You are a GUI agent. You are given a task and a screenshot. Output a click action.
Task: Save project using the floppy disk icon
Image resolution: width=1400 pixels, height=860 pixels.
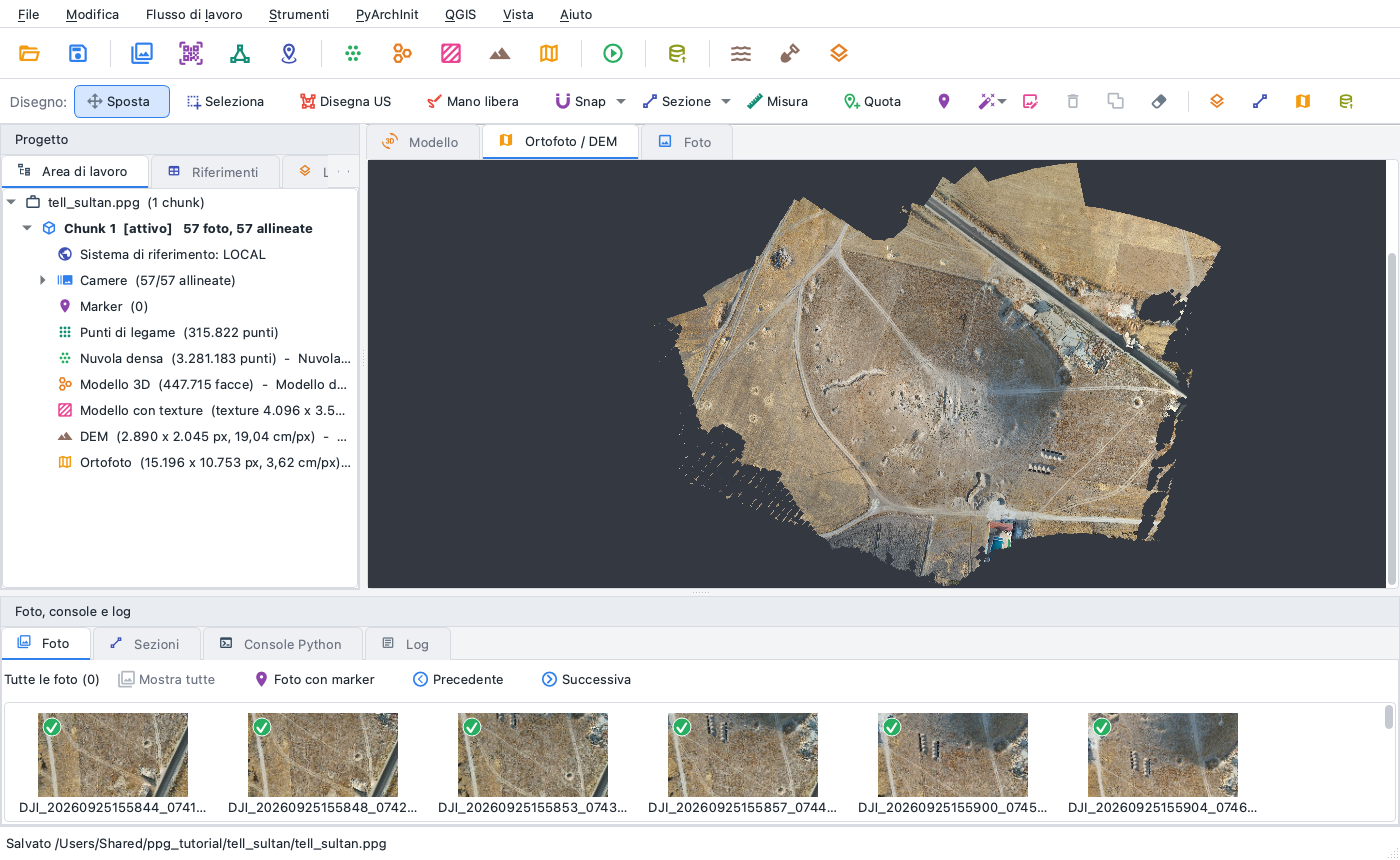coord(78,54)
